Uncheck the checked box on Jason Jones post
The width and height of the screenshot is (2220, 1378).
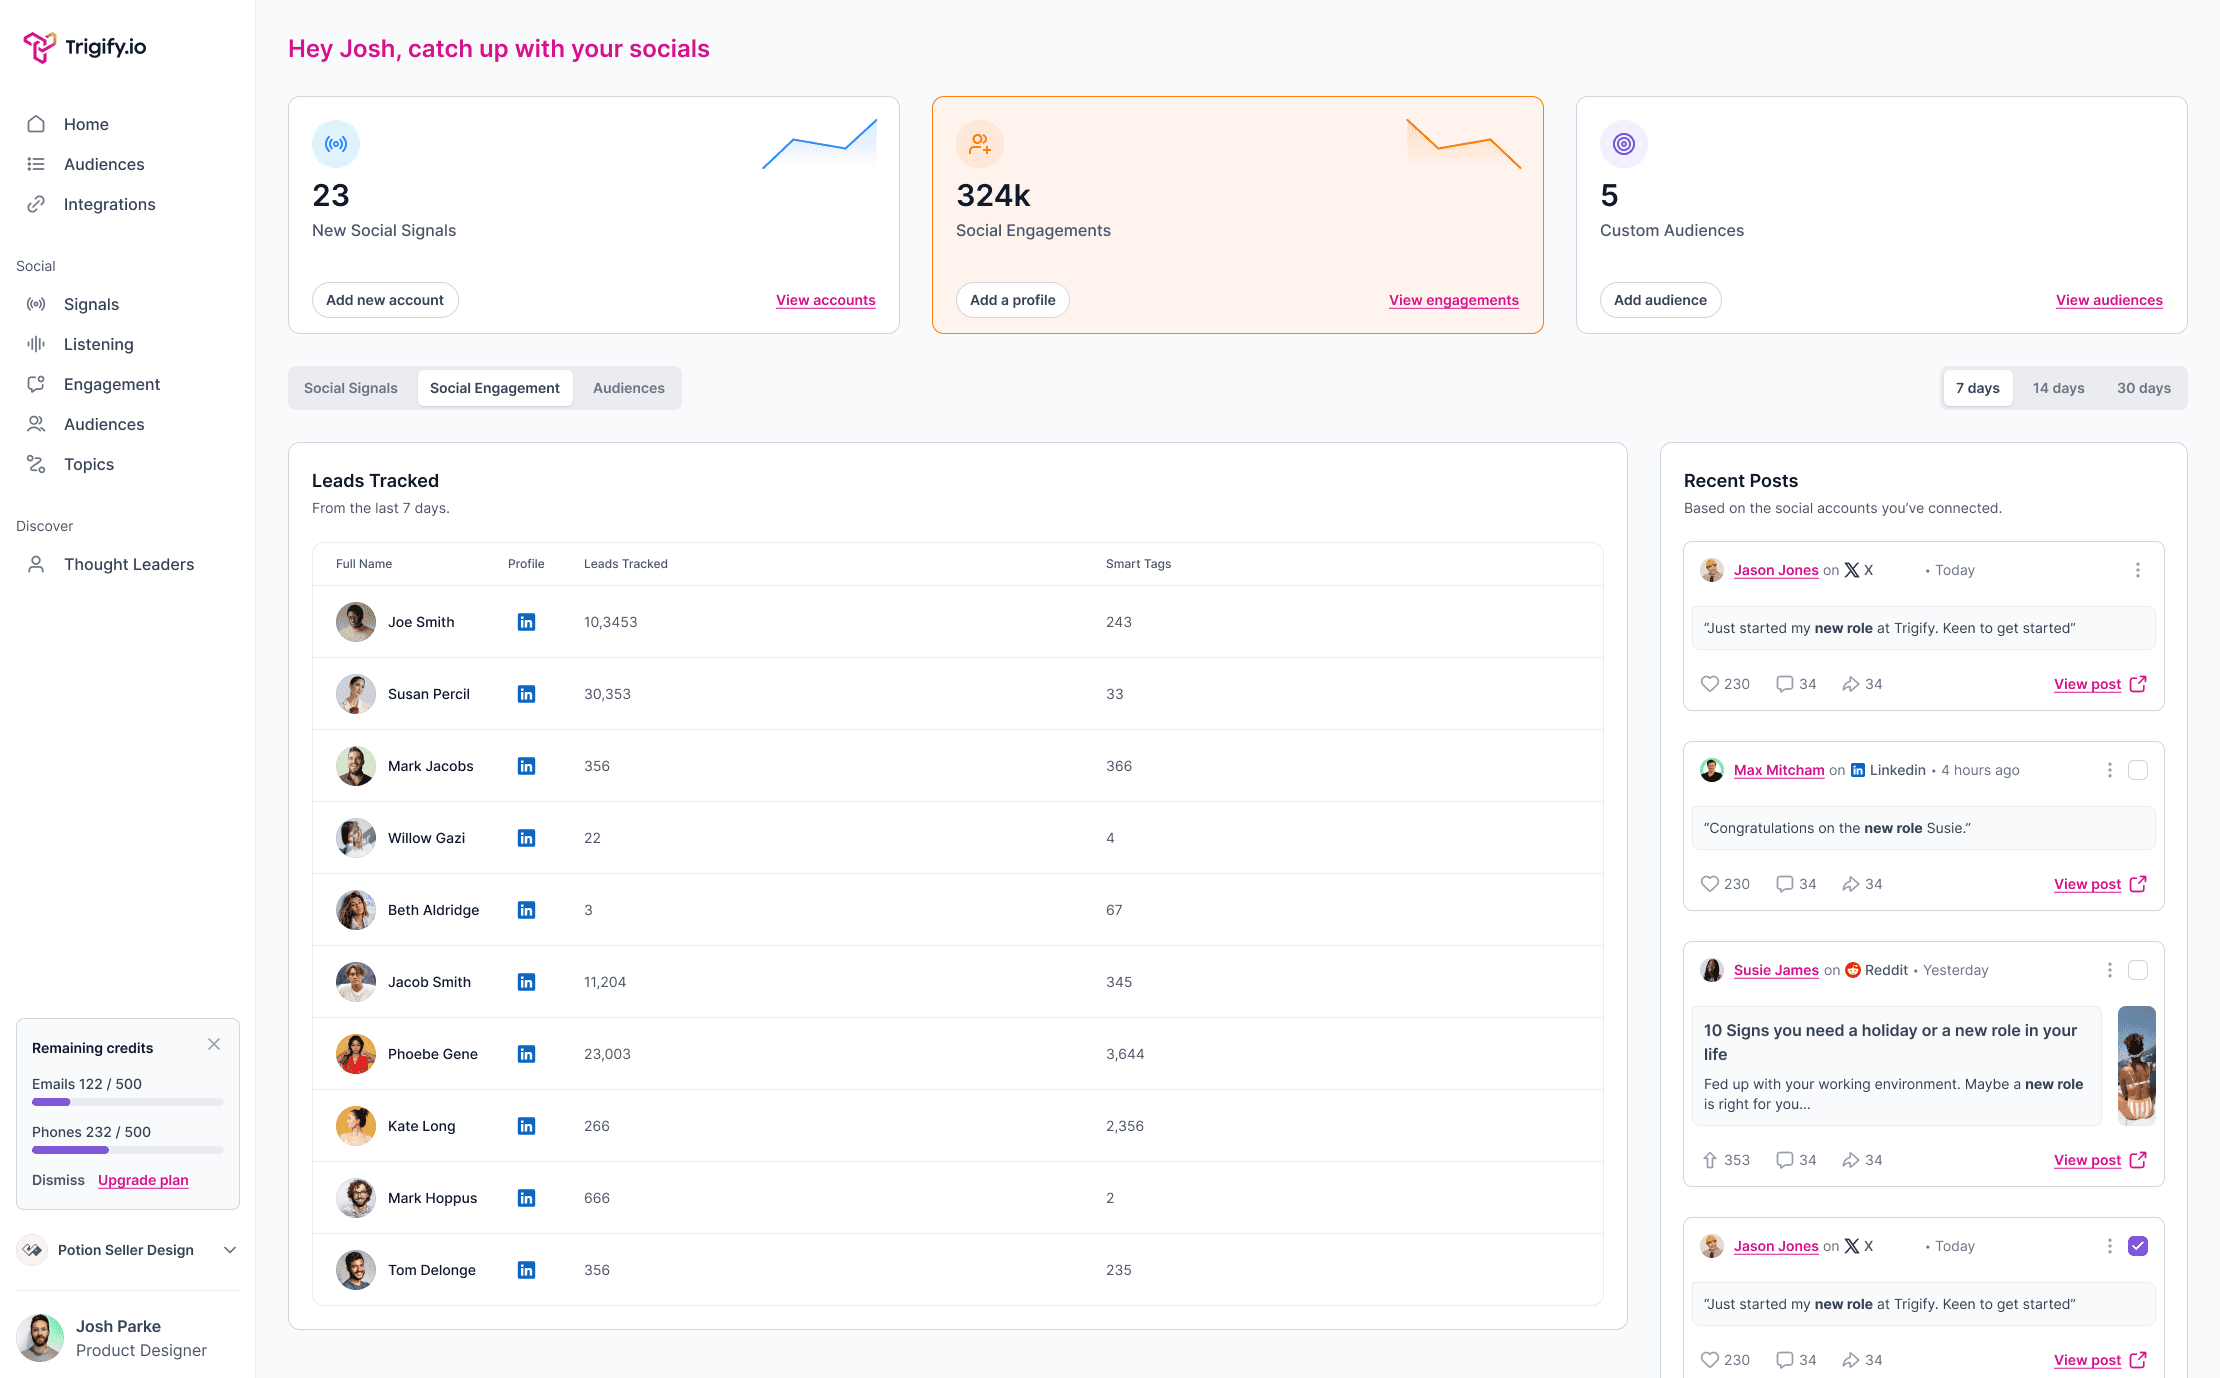tap(2138, 1246)
